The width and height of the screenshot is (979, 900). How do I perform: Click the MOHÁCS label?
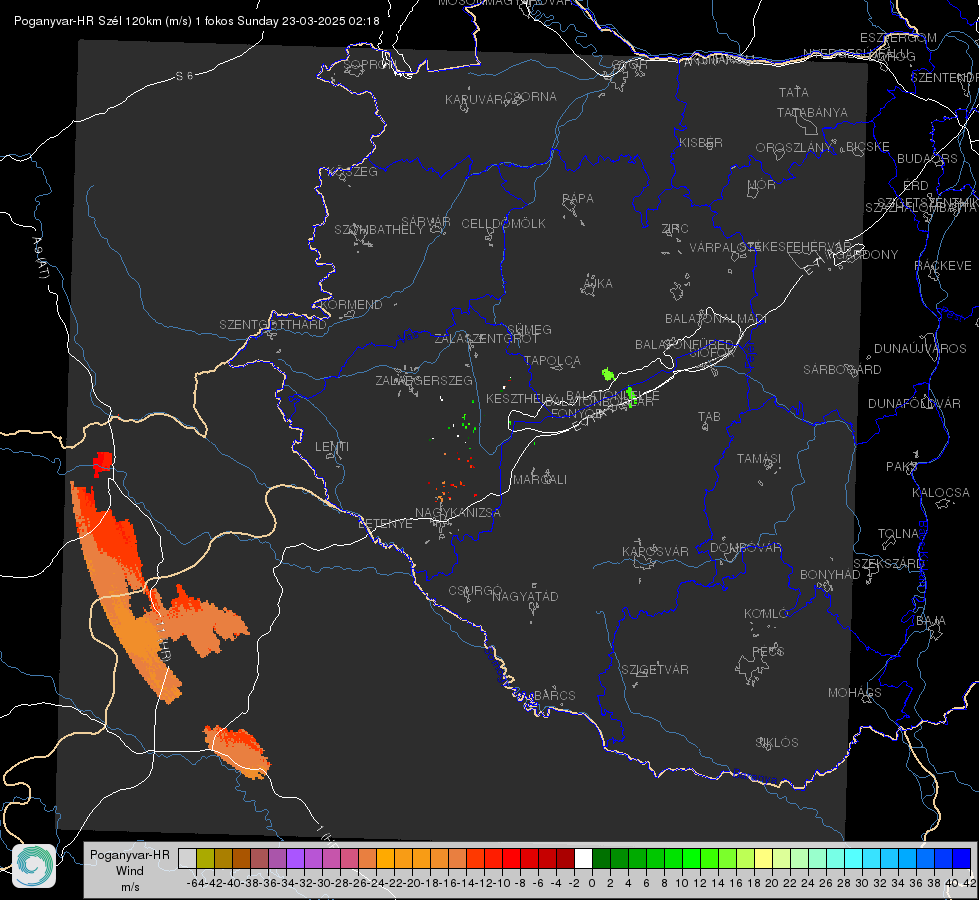click(855, 693)
